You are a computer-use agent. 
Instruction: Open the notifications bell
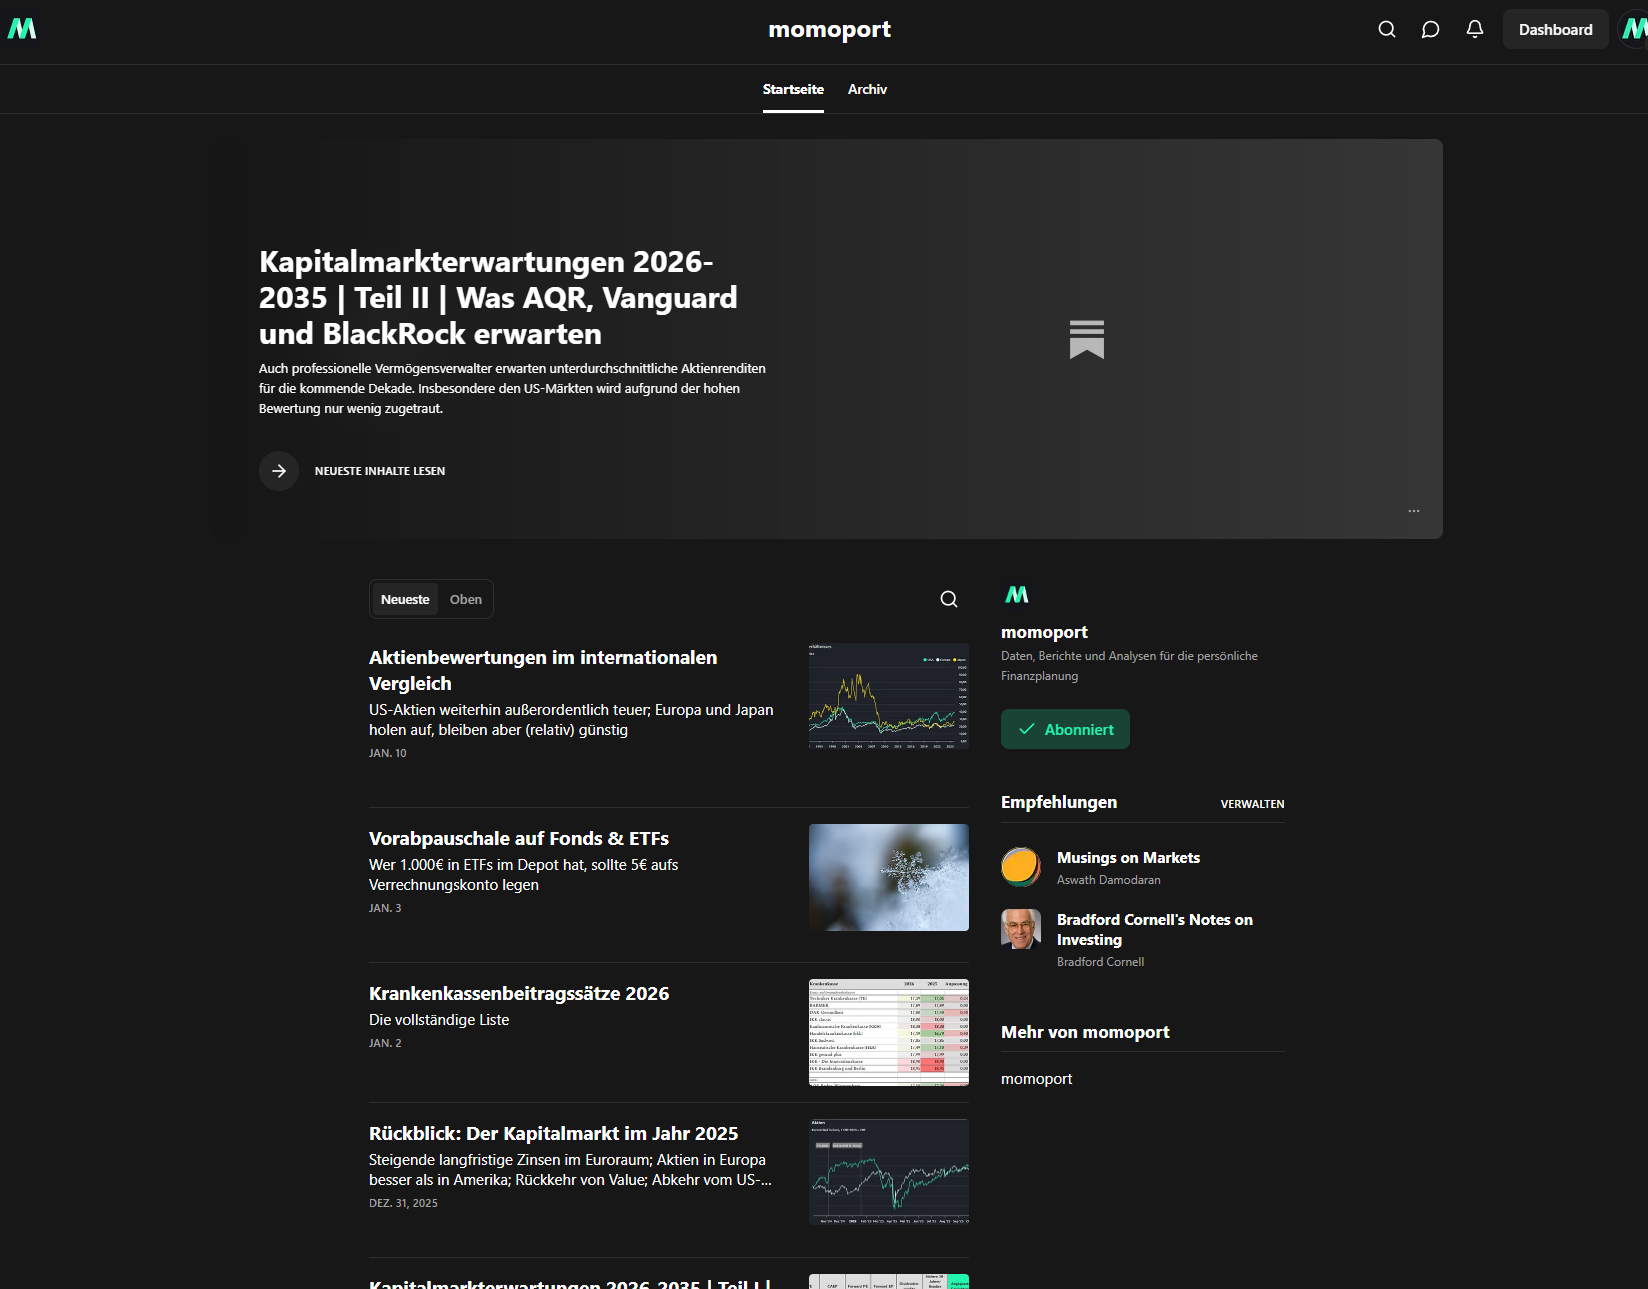point(1474,29)
